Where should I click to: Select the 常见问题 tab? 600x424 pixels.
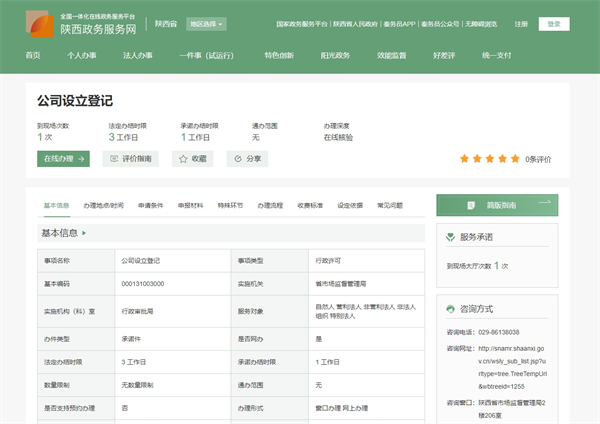[x=390, y=205]
